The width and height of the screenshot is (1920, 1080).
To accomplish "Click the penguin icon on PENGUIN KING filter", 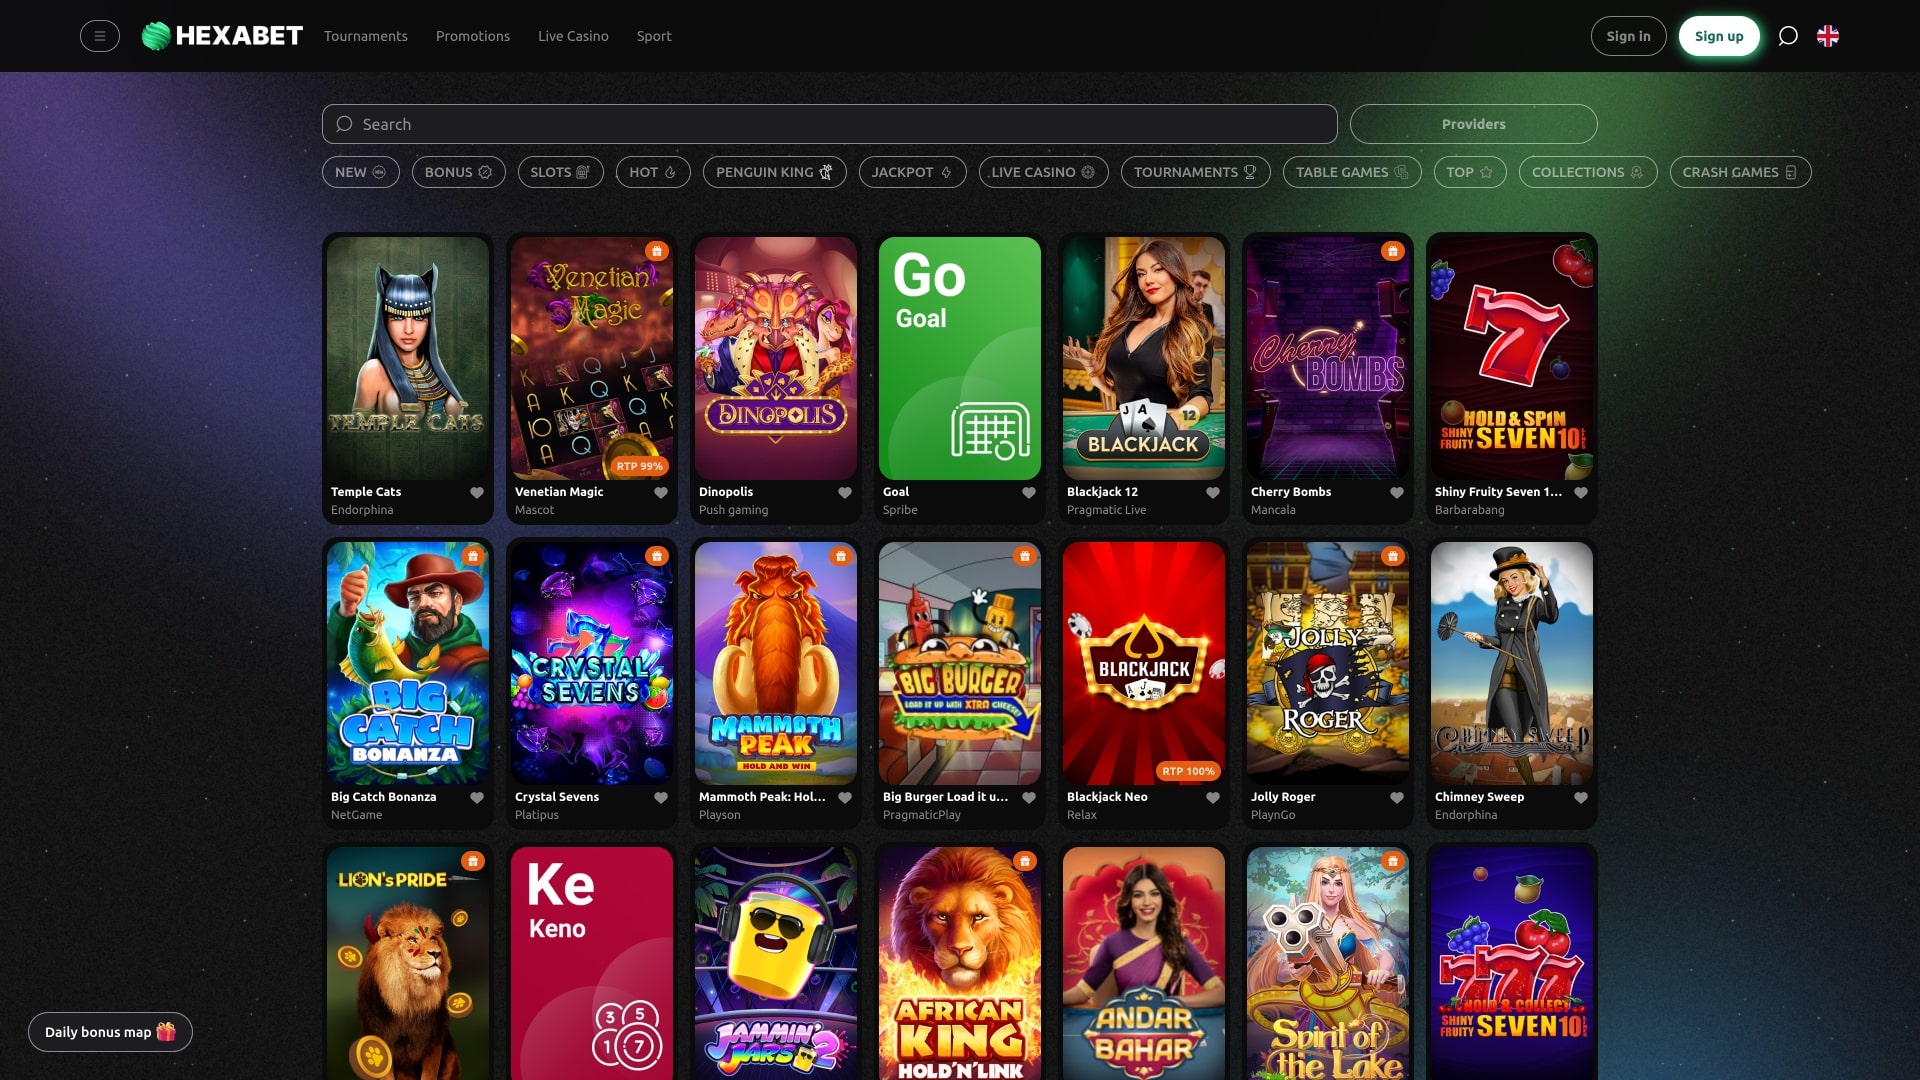I will tap(827, 171).
